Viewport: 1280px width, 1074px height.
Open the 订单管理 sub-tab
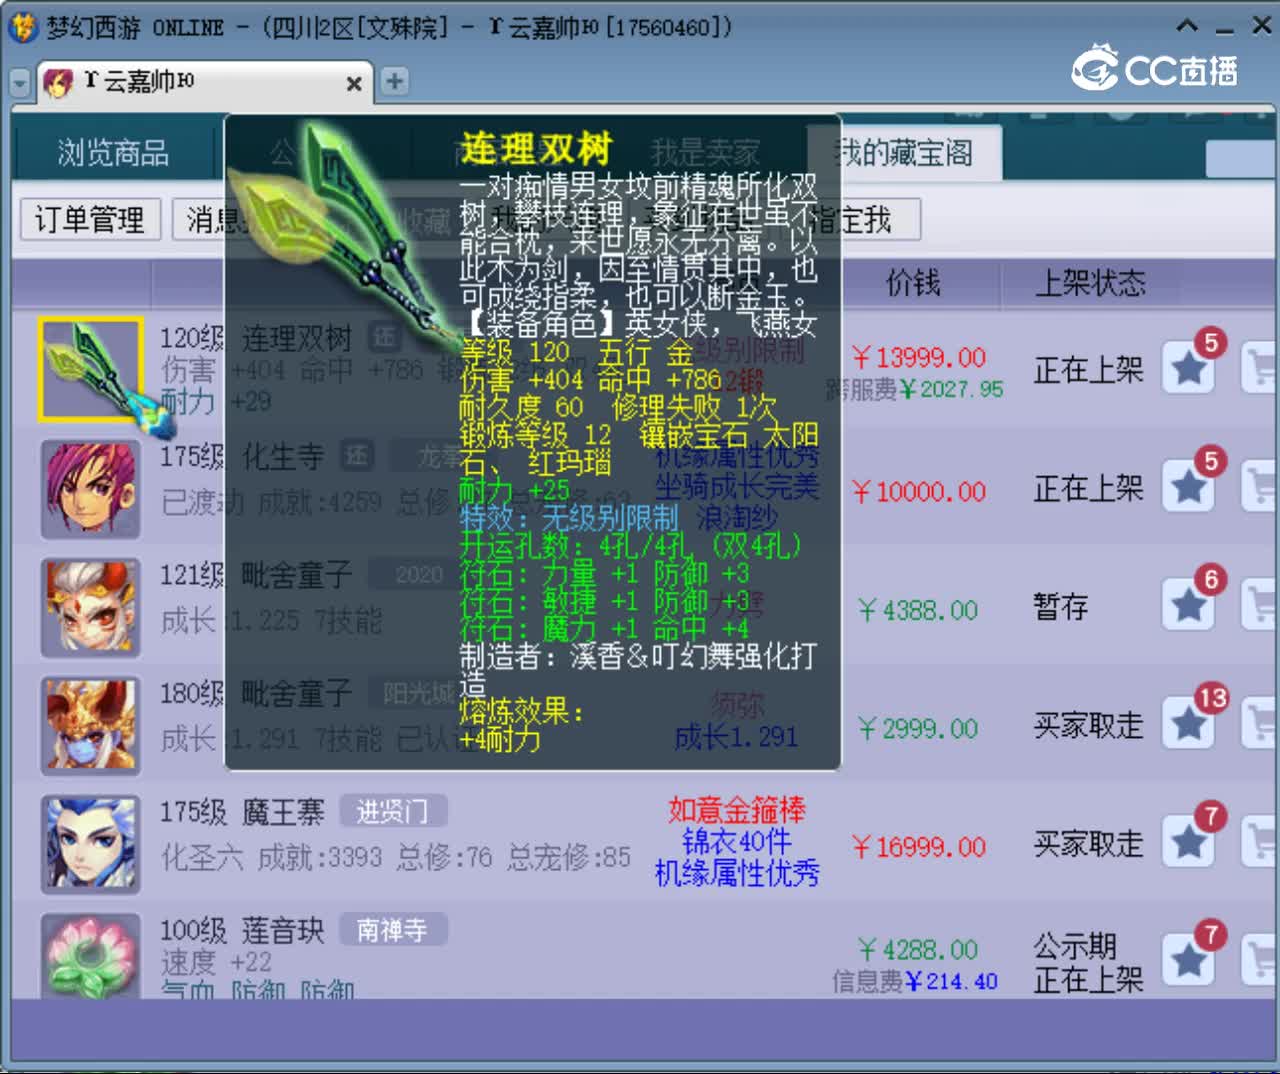pyautogui.click(x=90, y=219)
